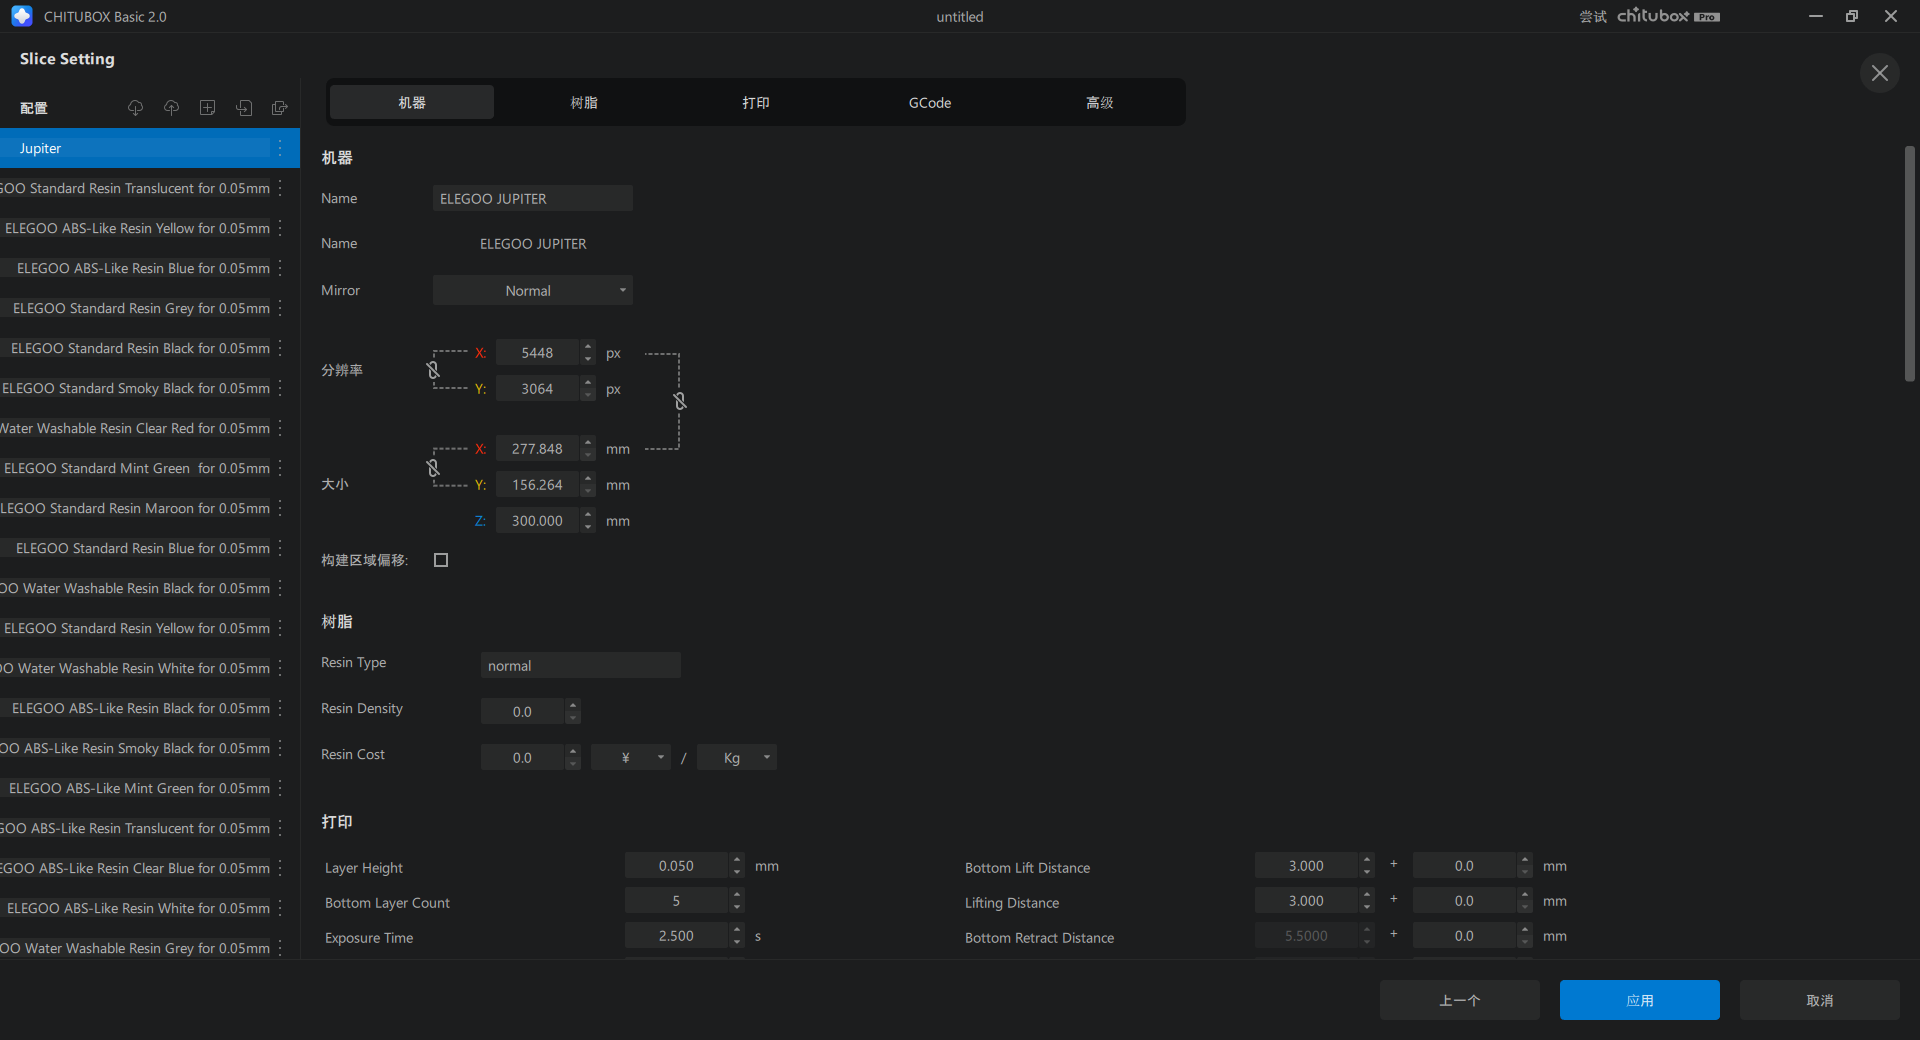This screenshot has height=1040, width=1920.
Task: Import a profile file icon
Action: [x=244, y=108]
